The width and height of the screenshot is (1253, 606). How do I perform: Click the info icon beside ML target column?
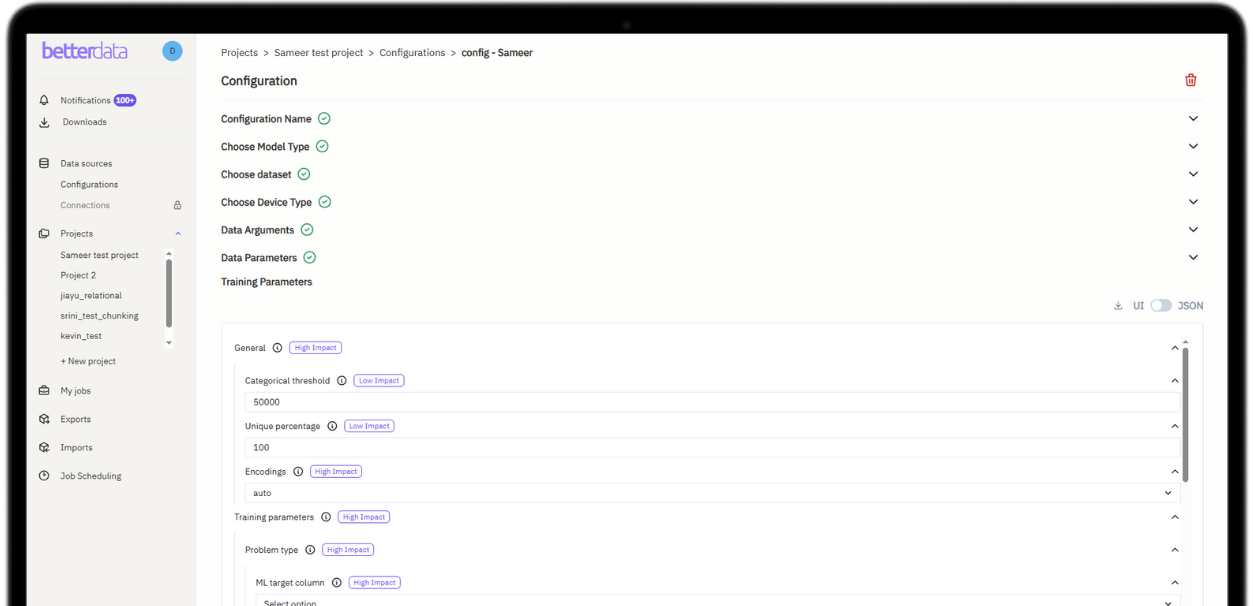click(x=336, y=582)
